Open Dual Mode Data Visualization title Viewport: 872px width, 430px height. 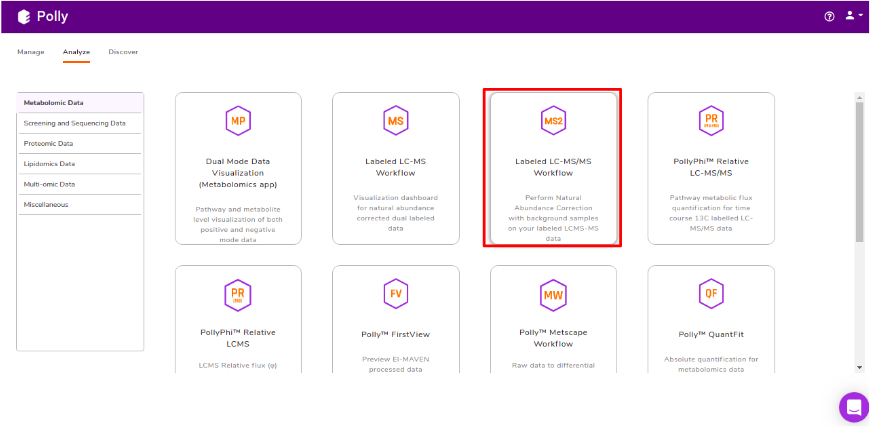point(238,173)
